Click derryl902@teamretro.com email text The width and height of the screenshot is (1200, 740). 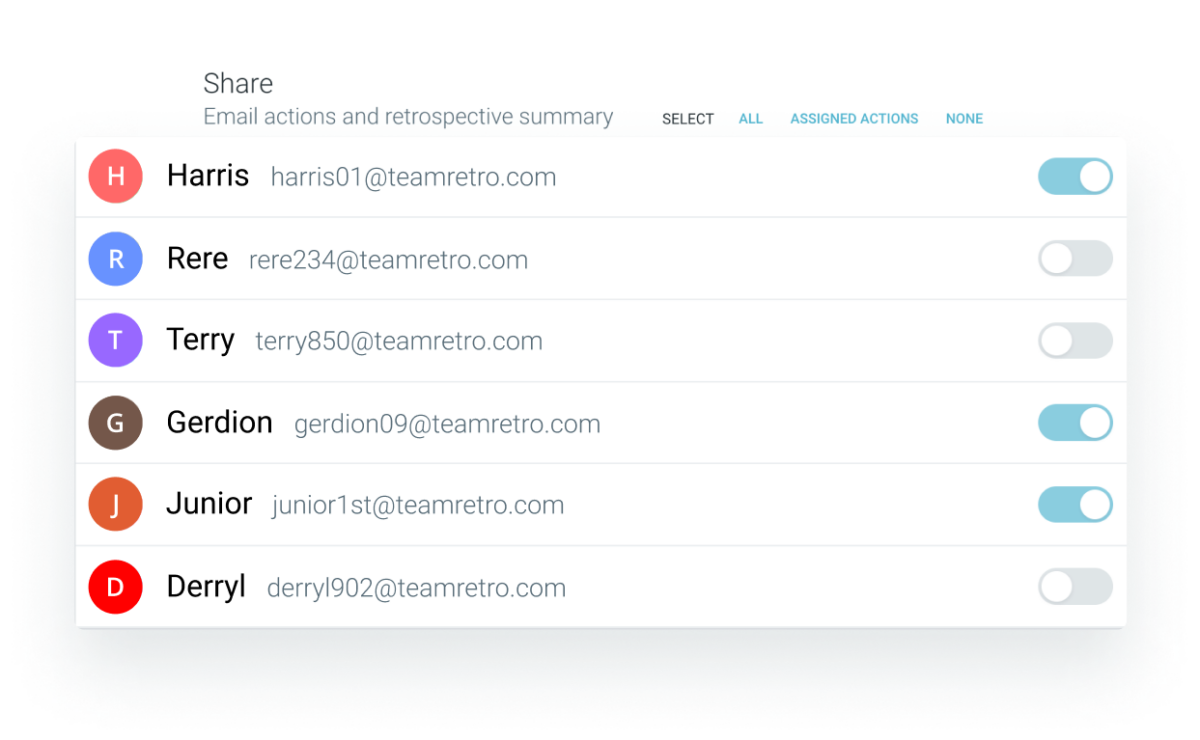point(416,588)
